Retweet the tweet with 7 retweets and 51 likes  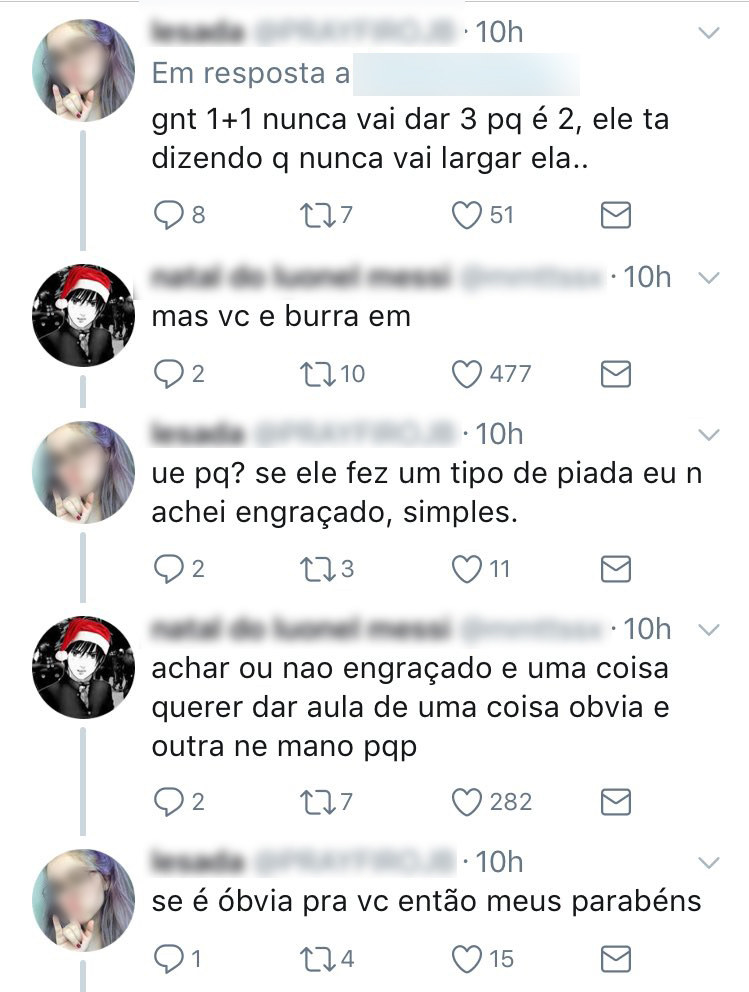point(316,215)
